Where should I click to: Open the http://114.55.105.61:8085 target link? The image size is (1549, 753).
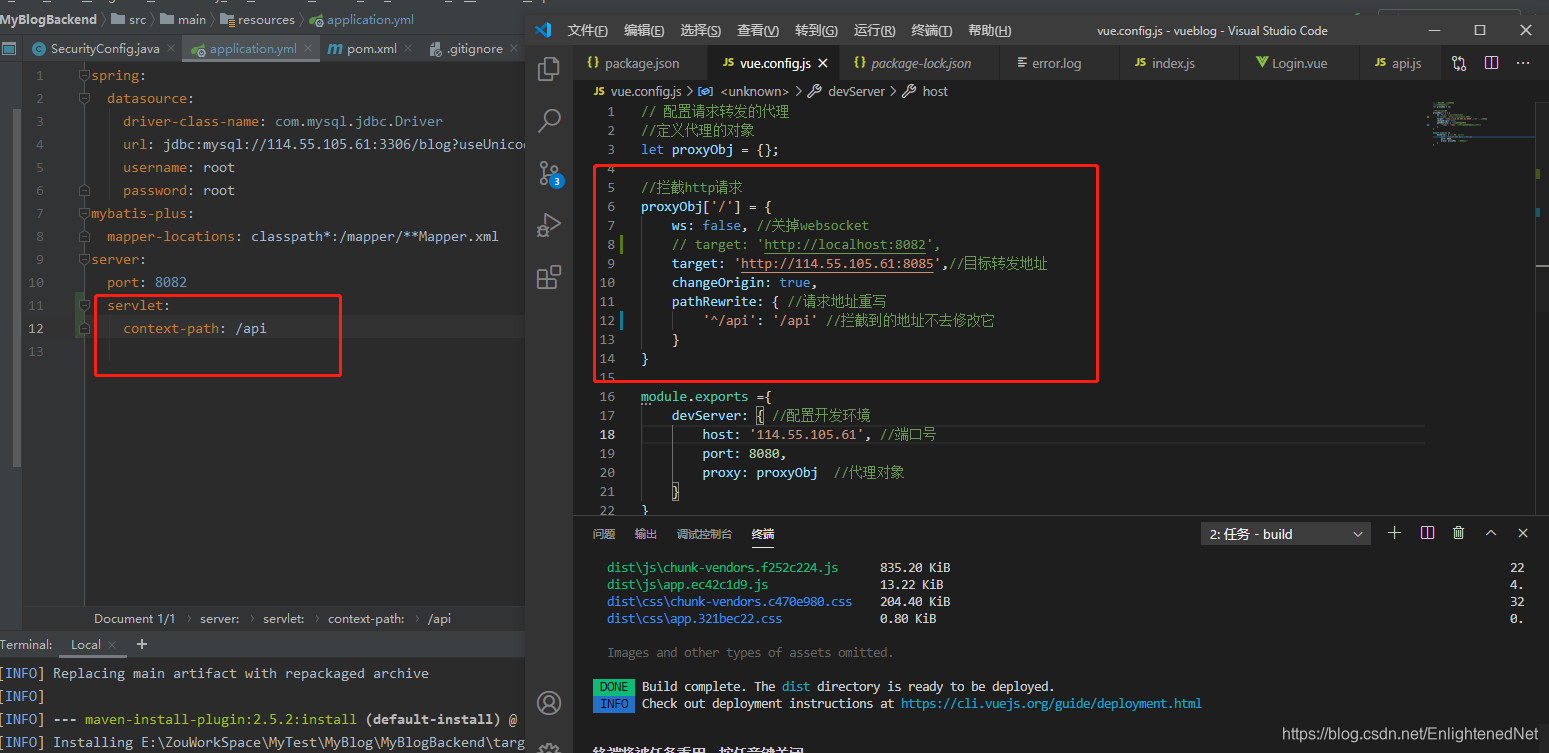coord(837,264)
